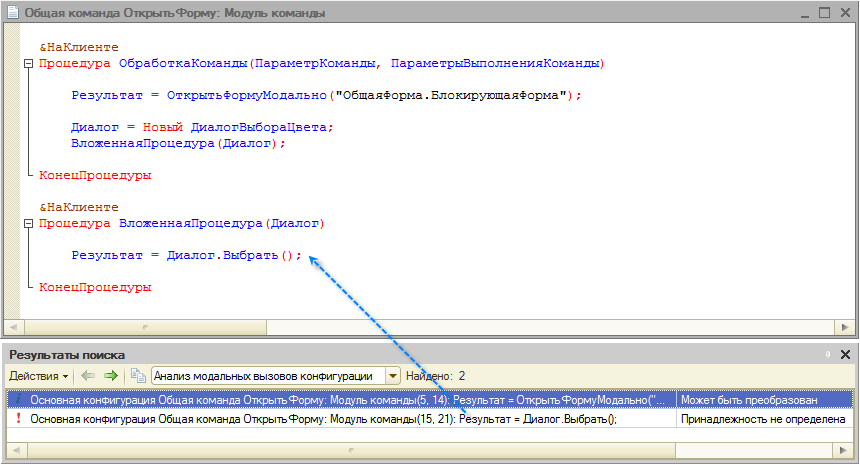This screenshot has width=860, height=465.
Task: Click the Принадлежность не определена status cell
Action: (764, 419)
